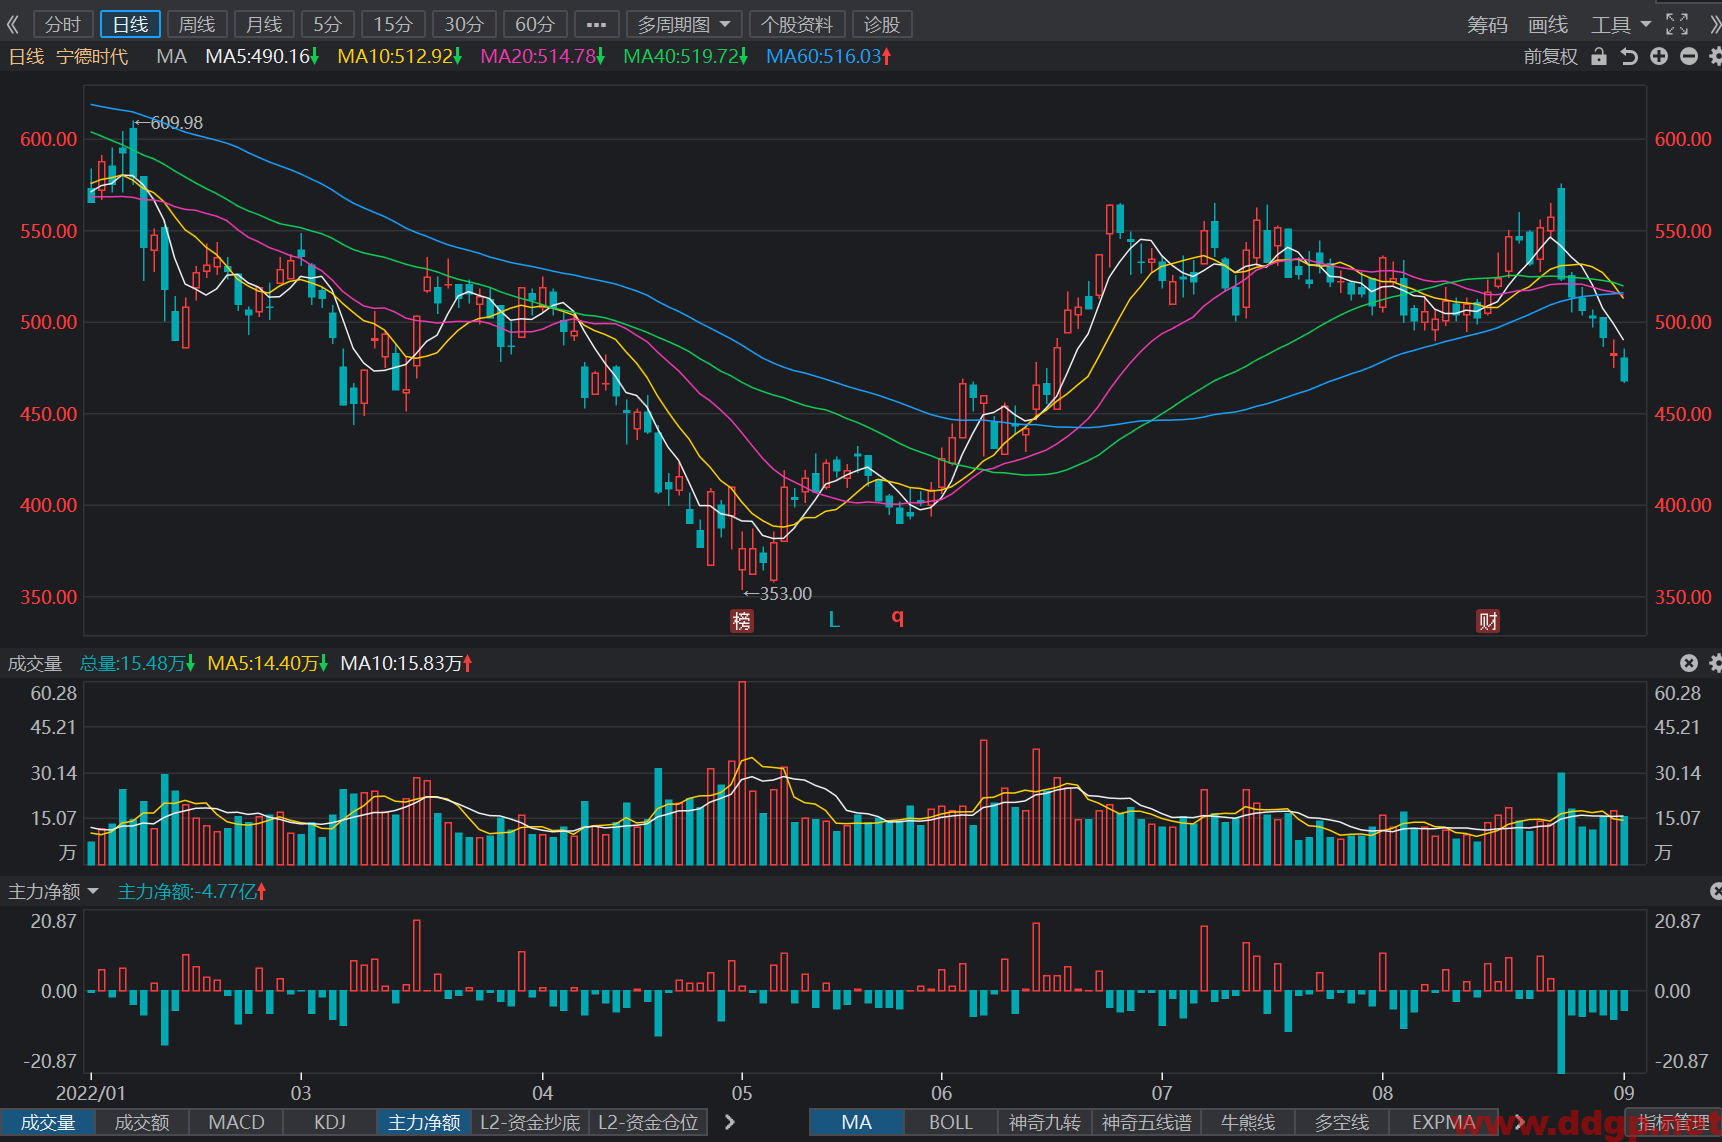Screen dimensions: 1722x1142
Task: Click the 609.98 high price label
Action: tap(176, 123)
